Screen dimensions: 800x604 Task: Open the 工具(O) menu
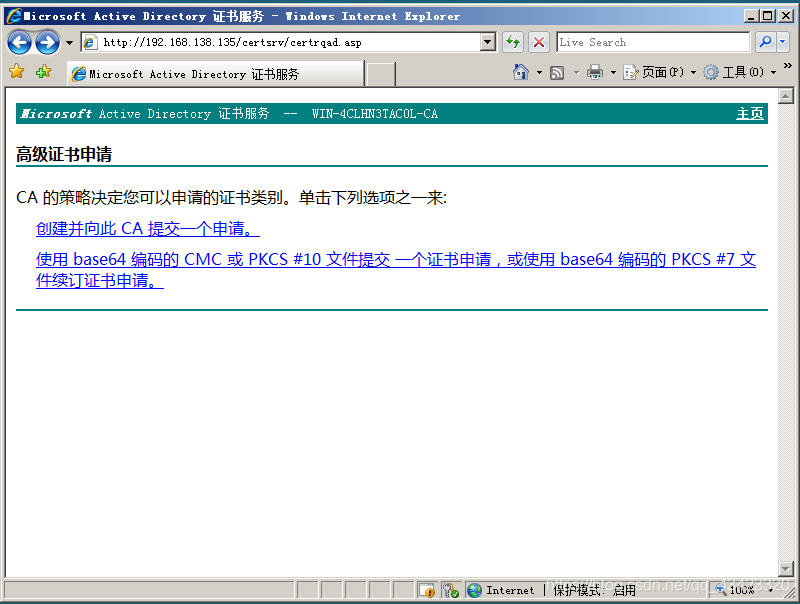pyautogui.click(x=740, y=72)
